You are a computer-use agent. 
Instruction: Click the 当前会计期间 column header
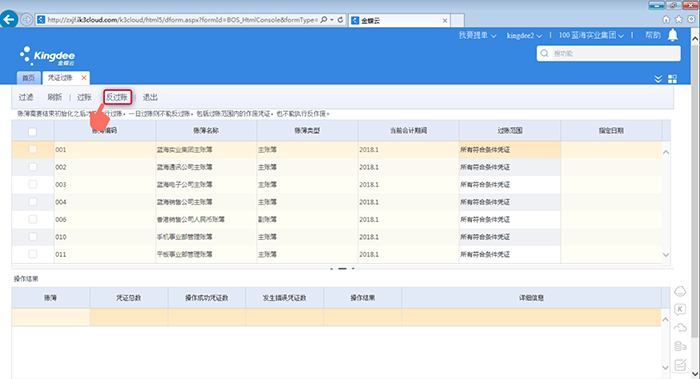tap(408, 131)
